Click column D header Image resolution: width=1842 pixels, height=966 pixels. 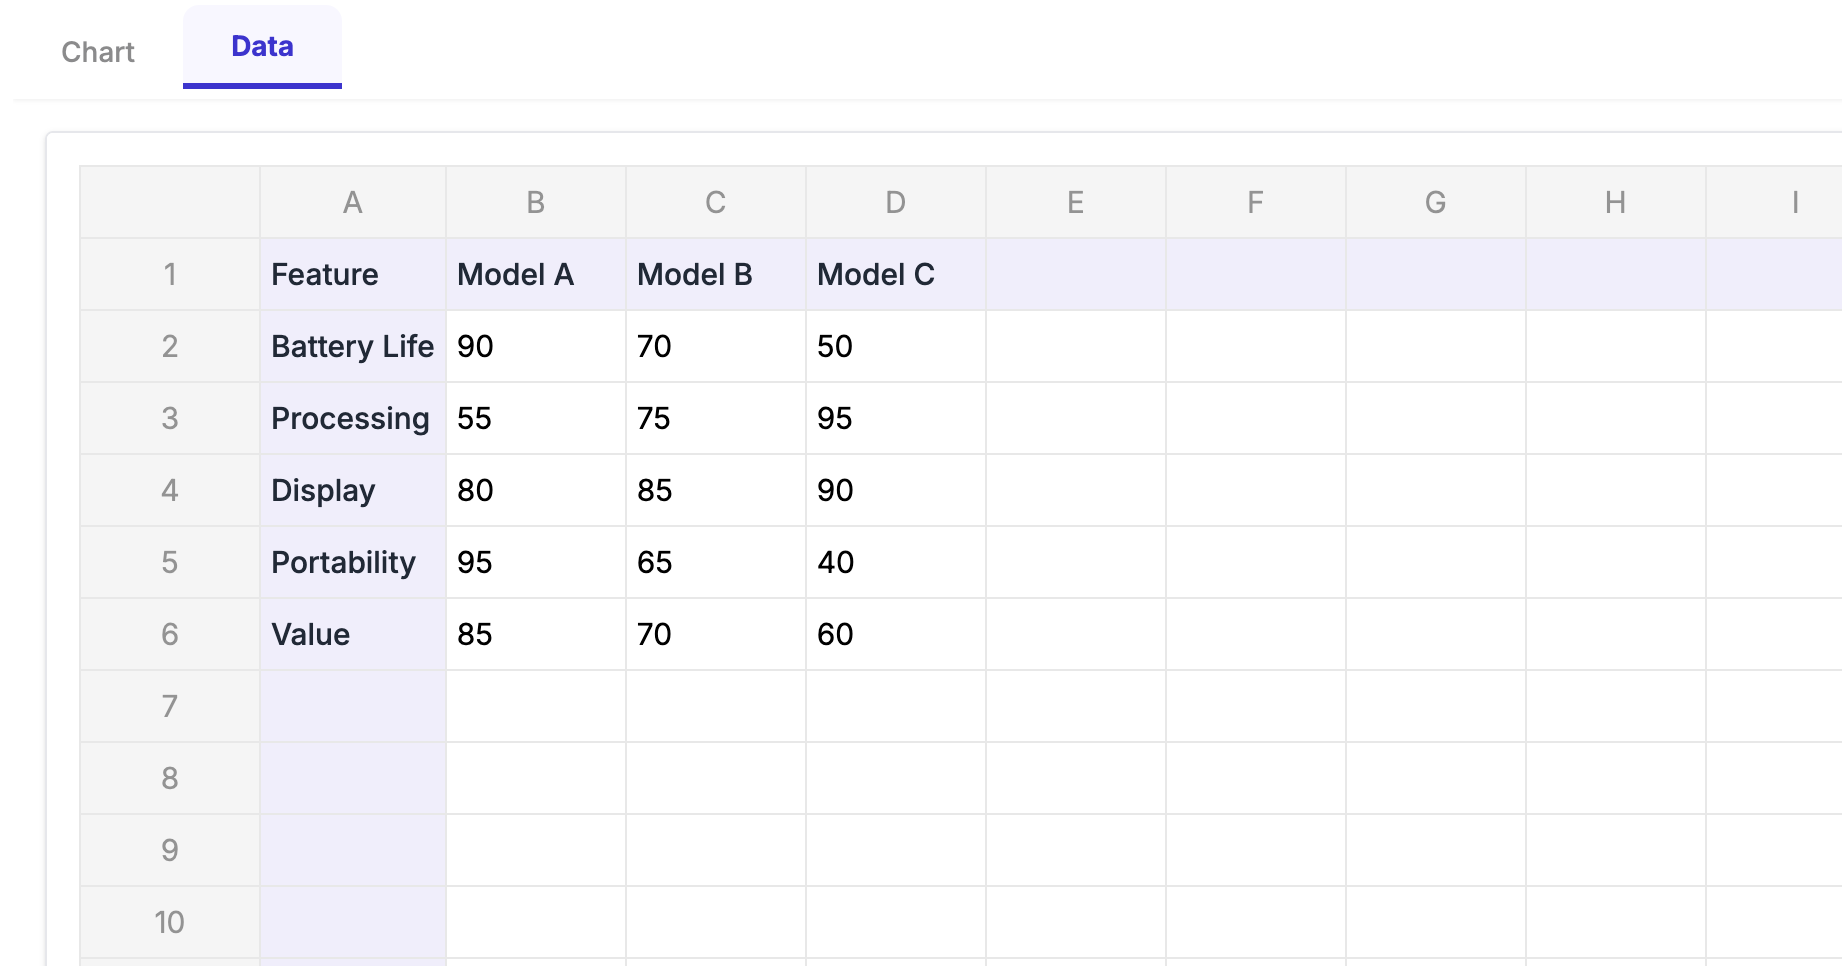click(x=895, y=203)
